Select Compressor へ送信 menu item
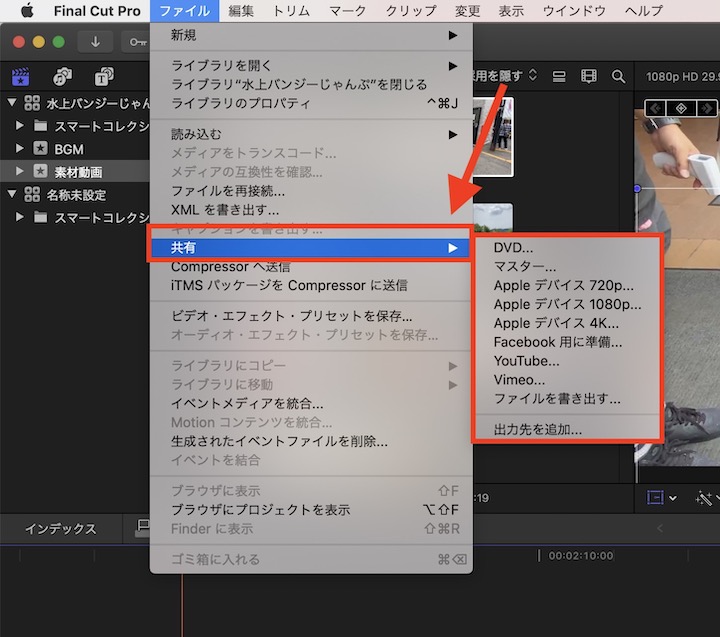 pos(311,267)
